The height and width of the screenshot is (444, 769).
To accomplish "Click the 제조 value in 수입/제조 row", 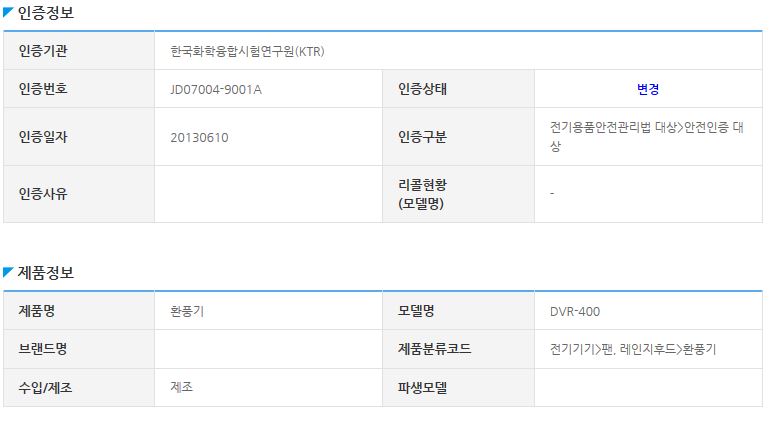I will pyautogui.click(x=181, y=387).
